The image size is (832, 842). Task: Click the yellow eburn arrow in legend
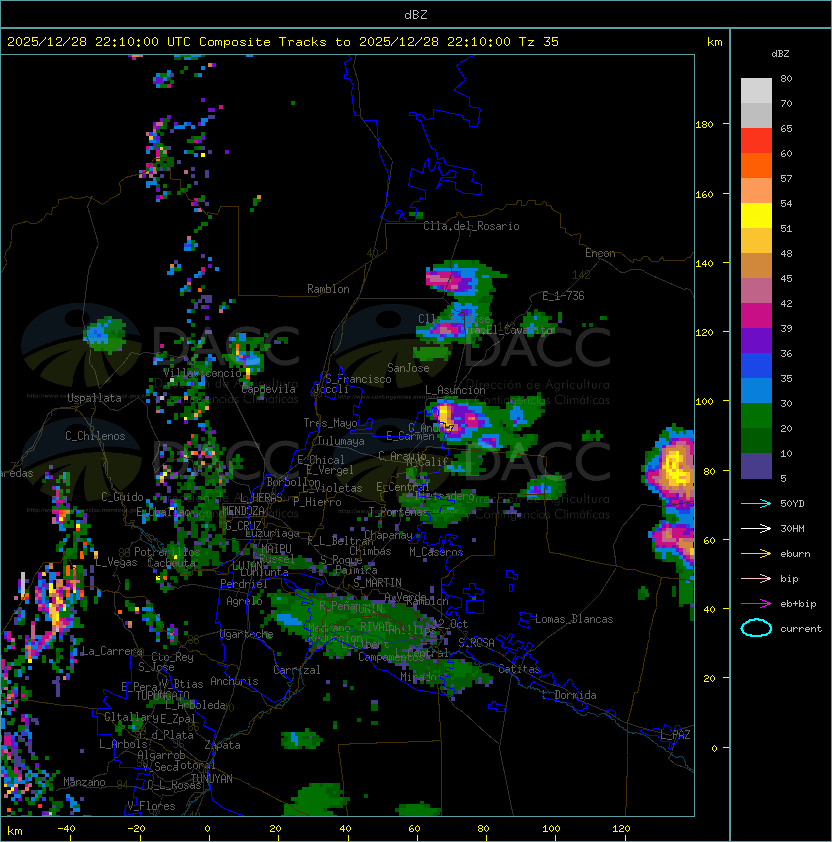(756, 554)
